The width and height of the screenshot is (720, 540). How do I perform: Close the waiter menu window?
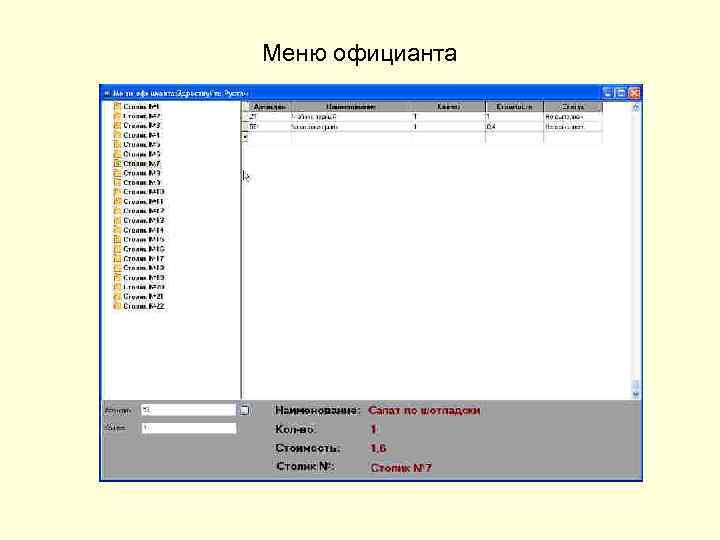click(x=634, y=93)
